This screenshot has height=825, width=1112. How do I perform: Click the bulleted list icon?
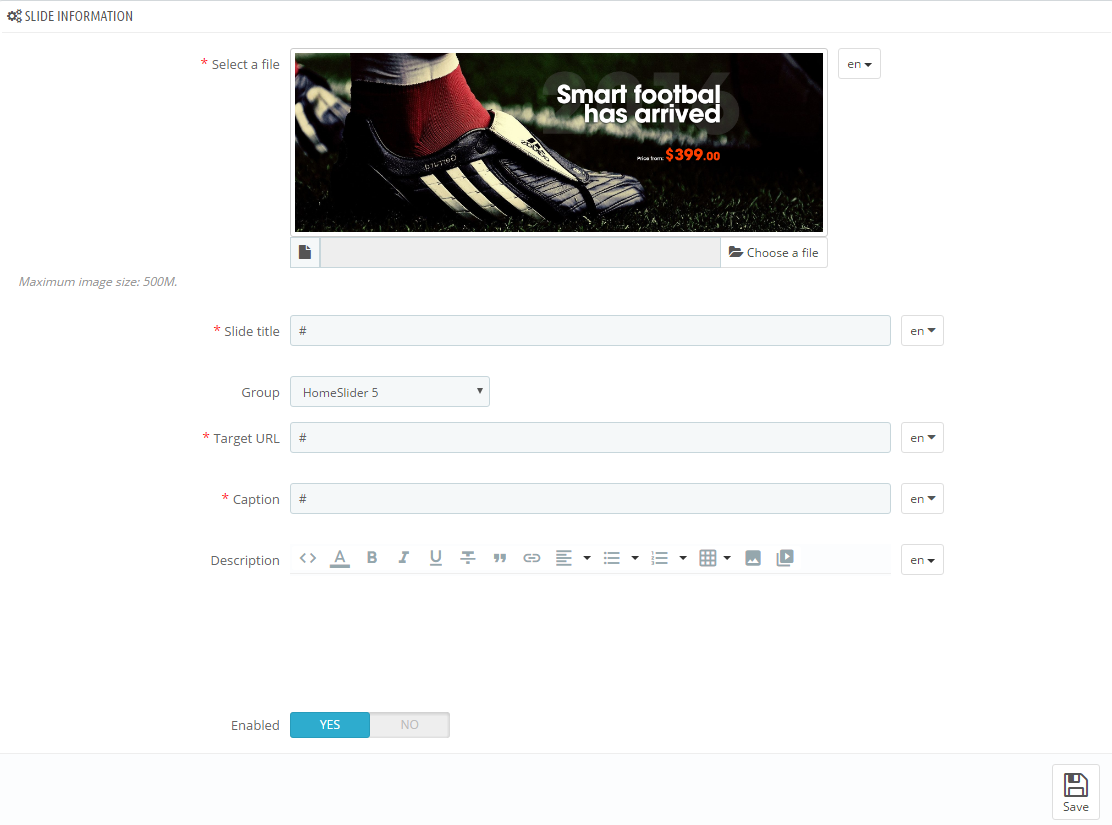click(x=611, y=558)
